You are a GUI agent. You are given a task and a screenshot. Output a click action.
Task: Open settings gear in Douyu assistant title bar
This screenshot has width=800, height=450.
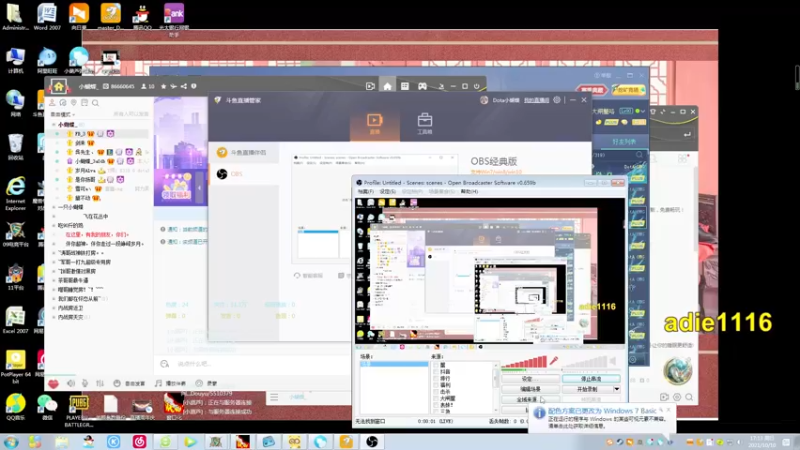pyautogui.click(x=557, y=100)
